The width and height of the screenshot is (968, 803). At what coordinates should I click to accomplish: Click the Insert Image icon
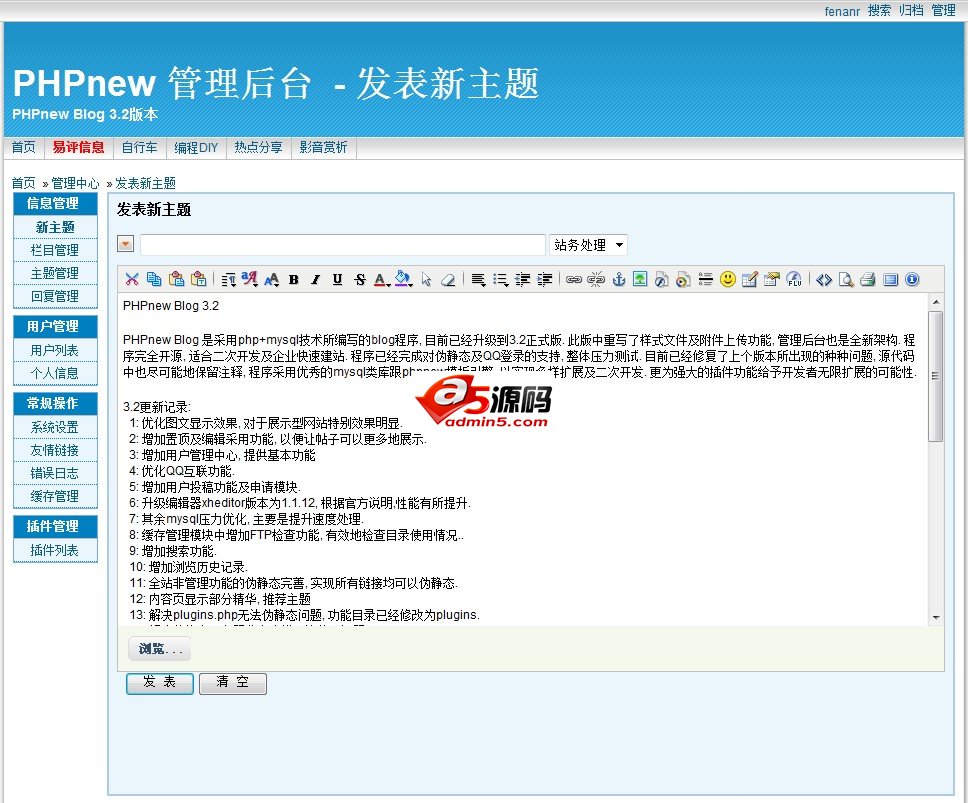(640, 280)
